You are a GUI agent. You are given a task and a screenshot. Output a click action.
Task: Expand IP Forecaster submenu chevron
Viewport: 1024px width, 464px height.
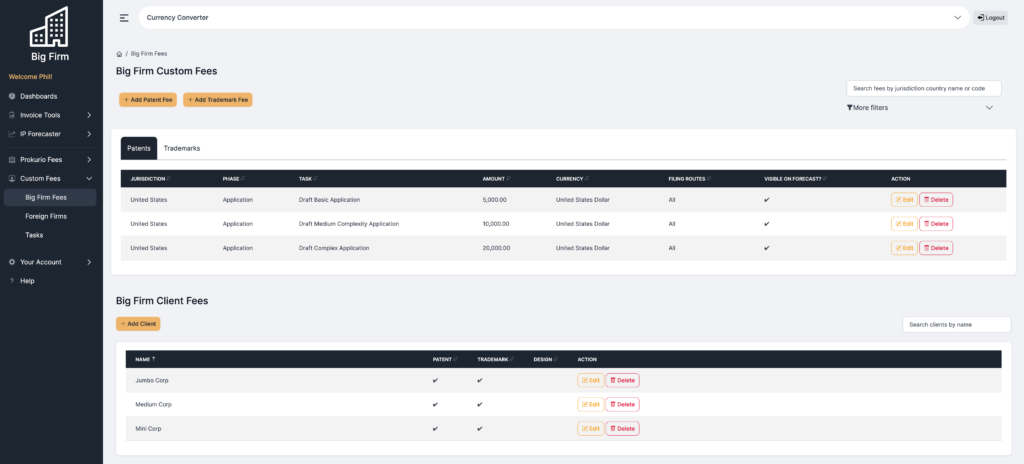[89, 134]
